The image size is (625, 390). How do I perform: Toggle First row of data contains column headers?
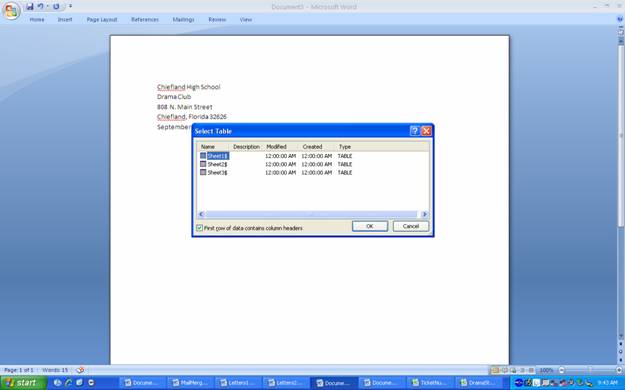pos(199,228)
